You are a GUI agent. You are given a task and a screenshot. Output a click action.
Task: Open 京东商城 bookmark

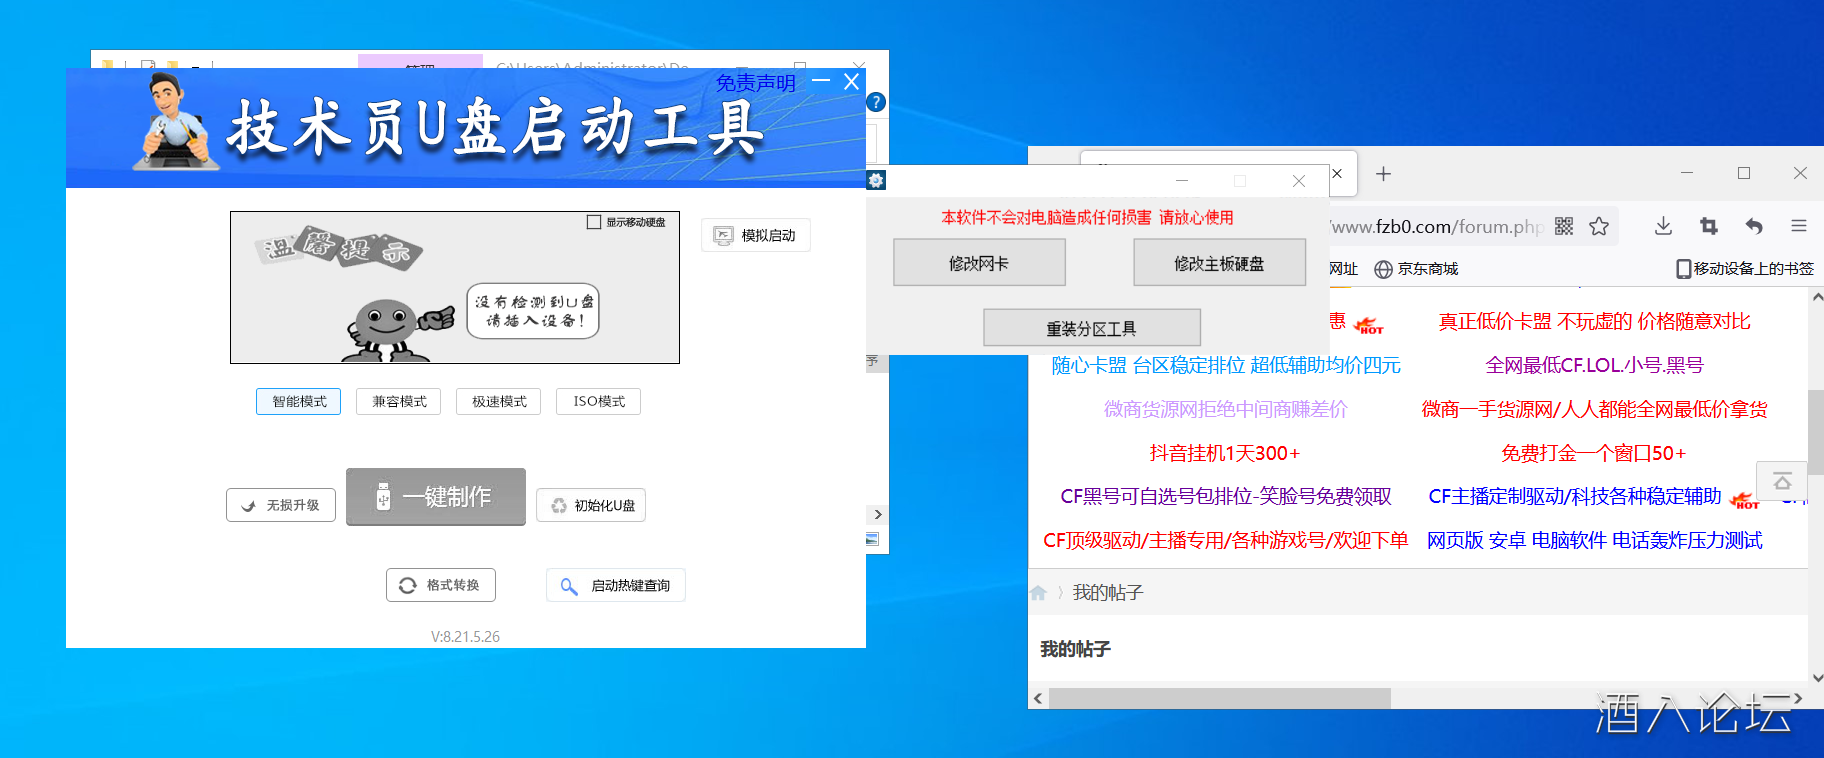click(x=1416, y=269)
